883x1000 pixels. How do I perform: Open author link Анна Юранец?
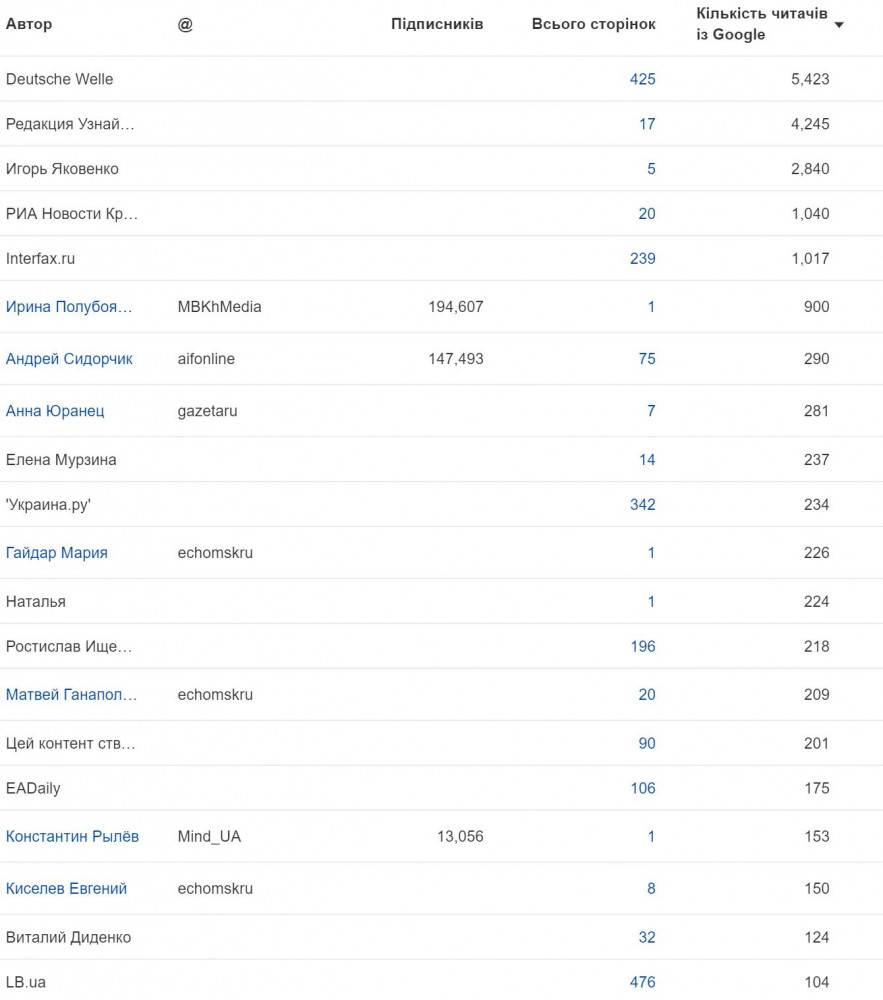pyautogui.click(x=55, y=411)
